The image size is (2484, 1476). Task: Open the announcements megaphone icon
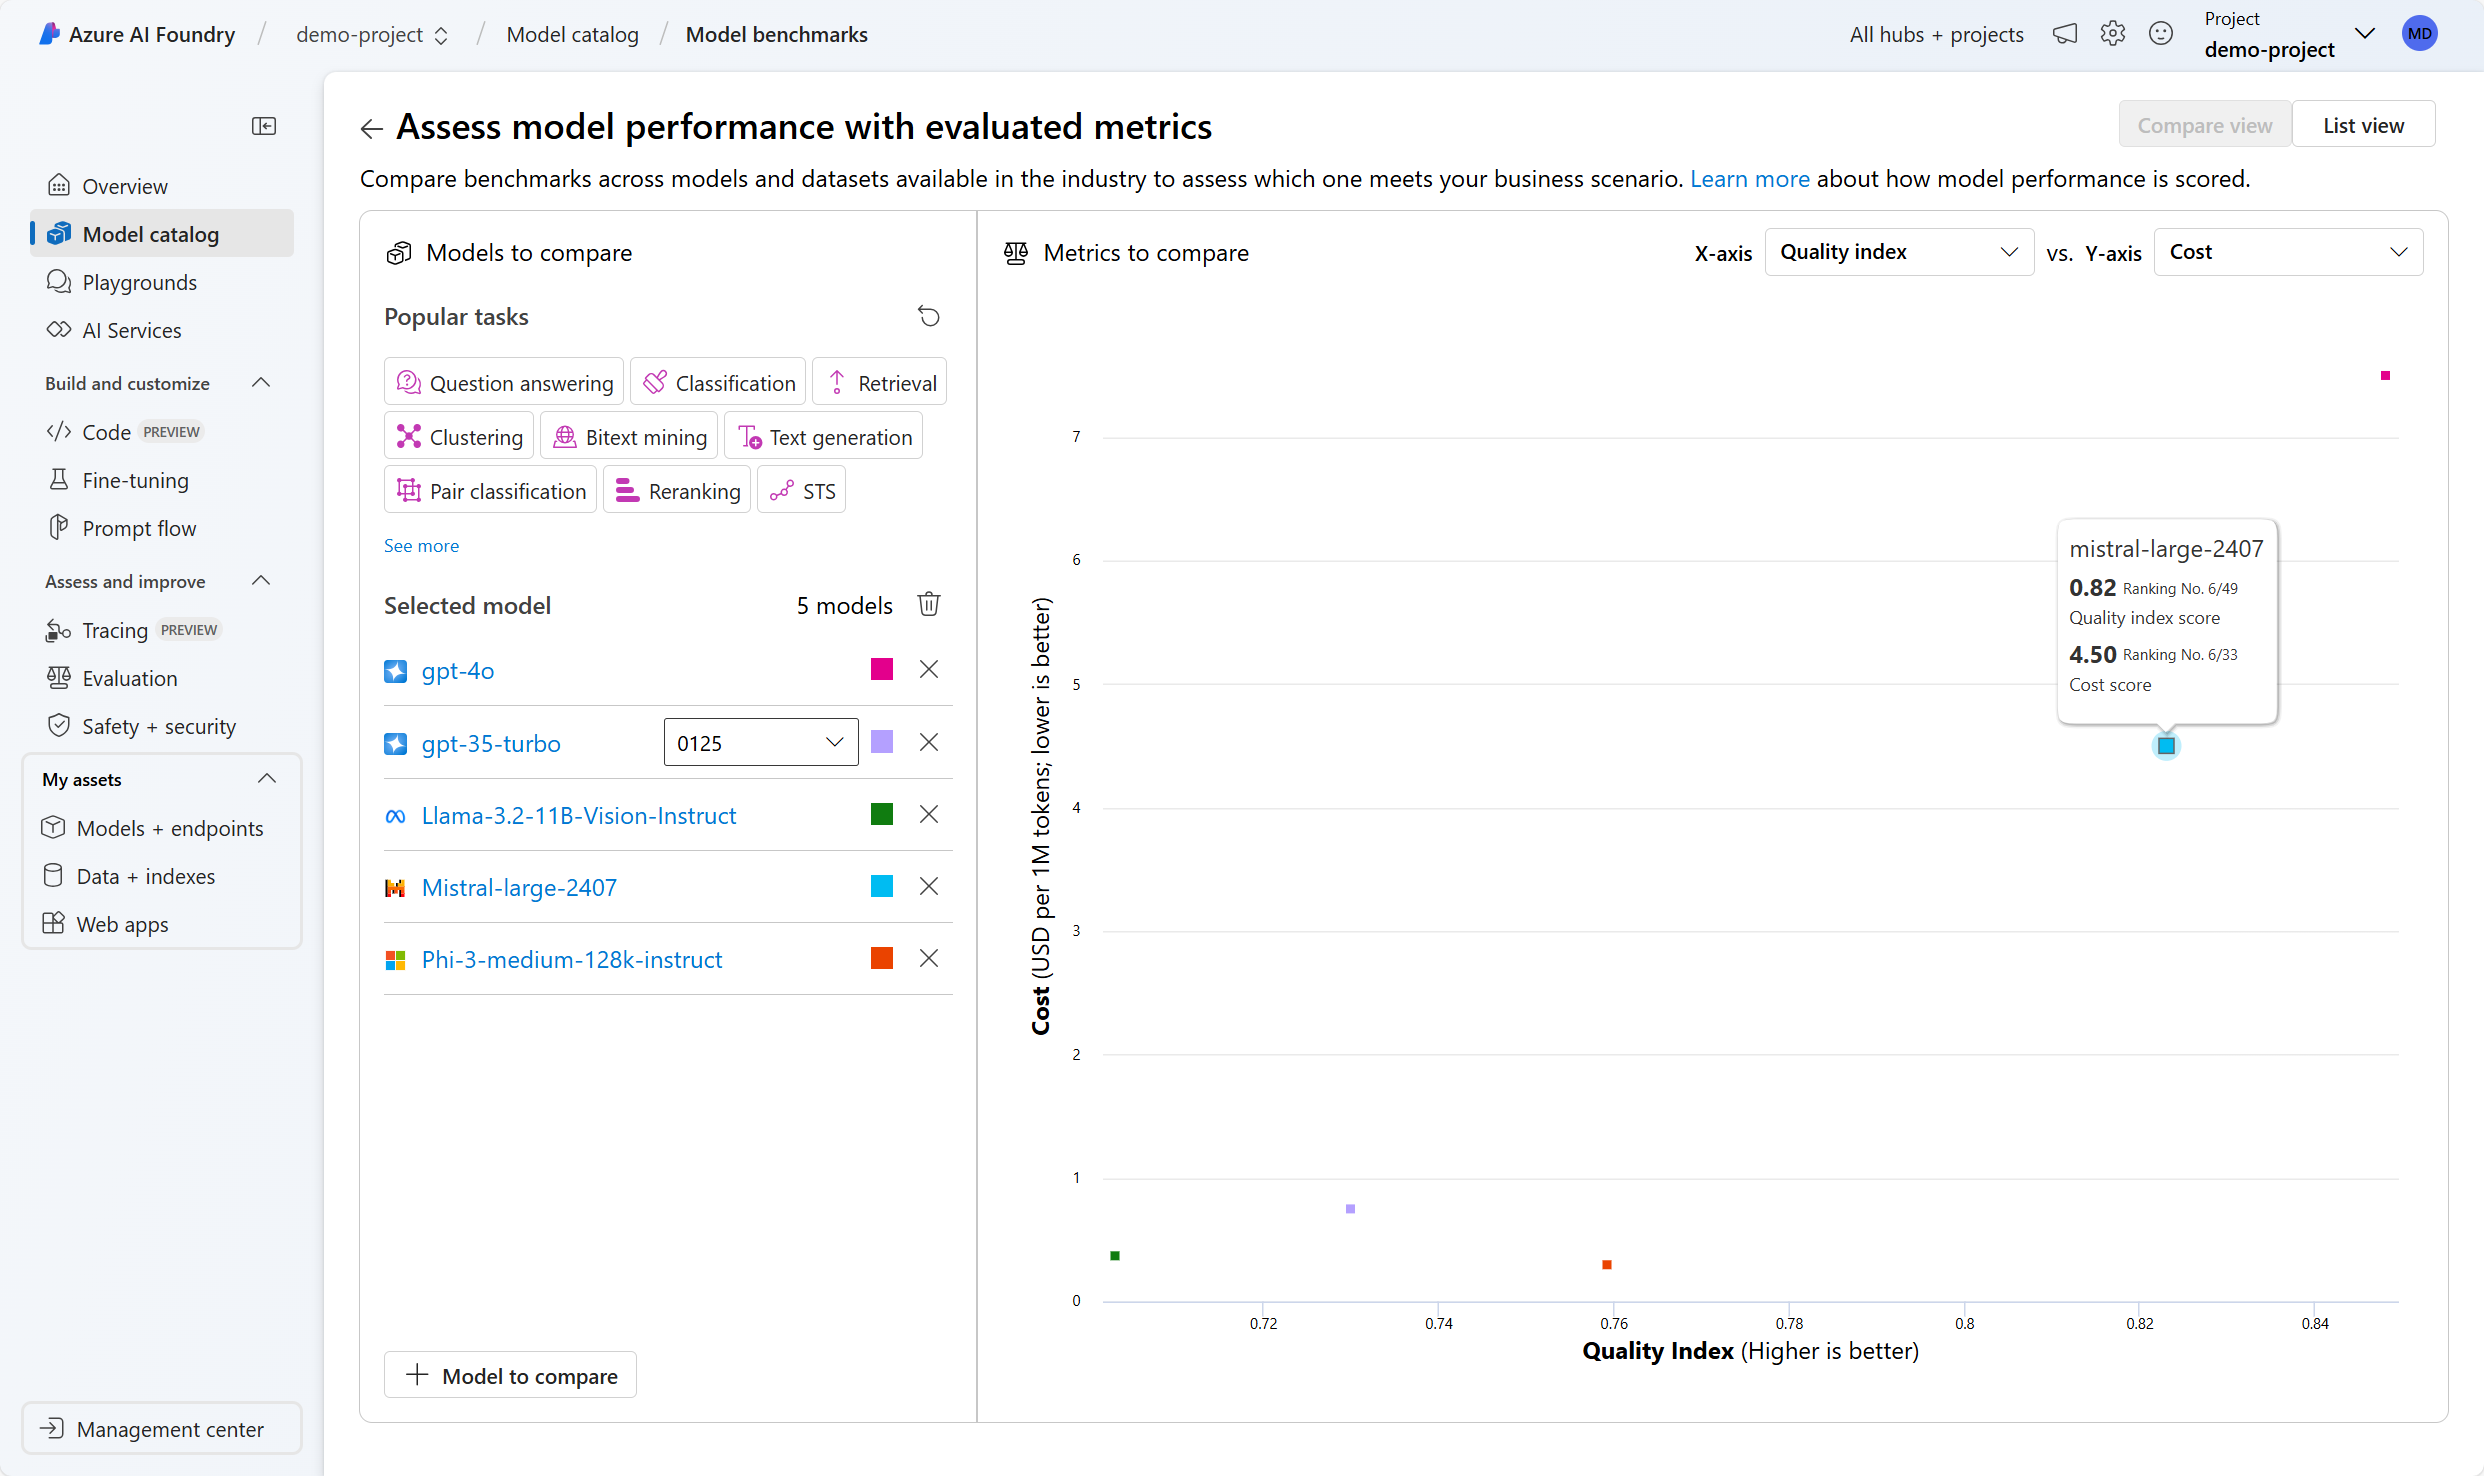click(x=2065, y=34)
